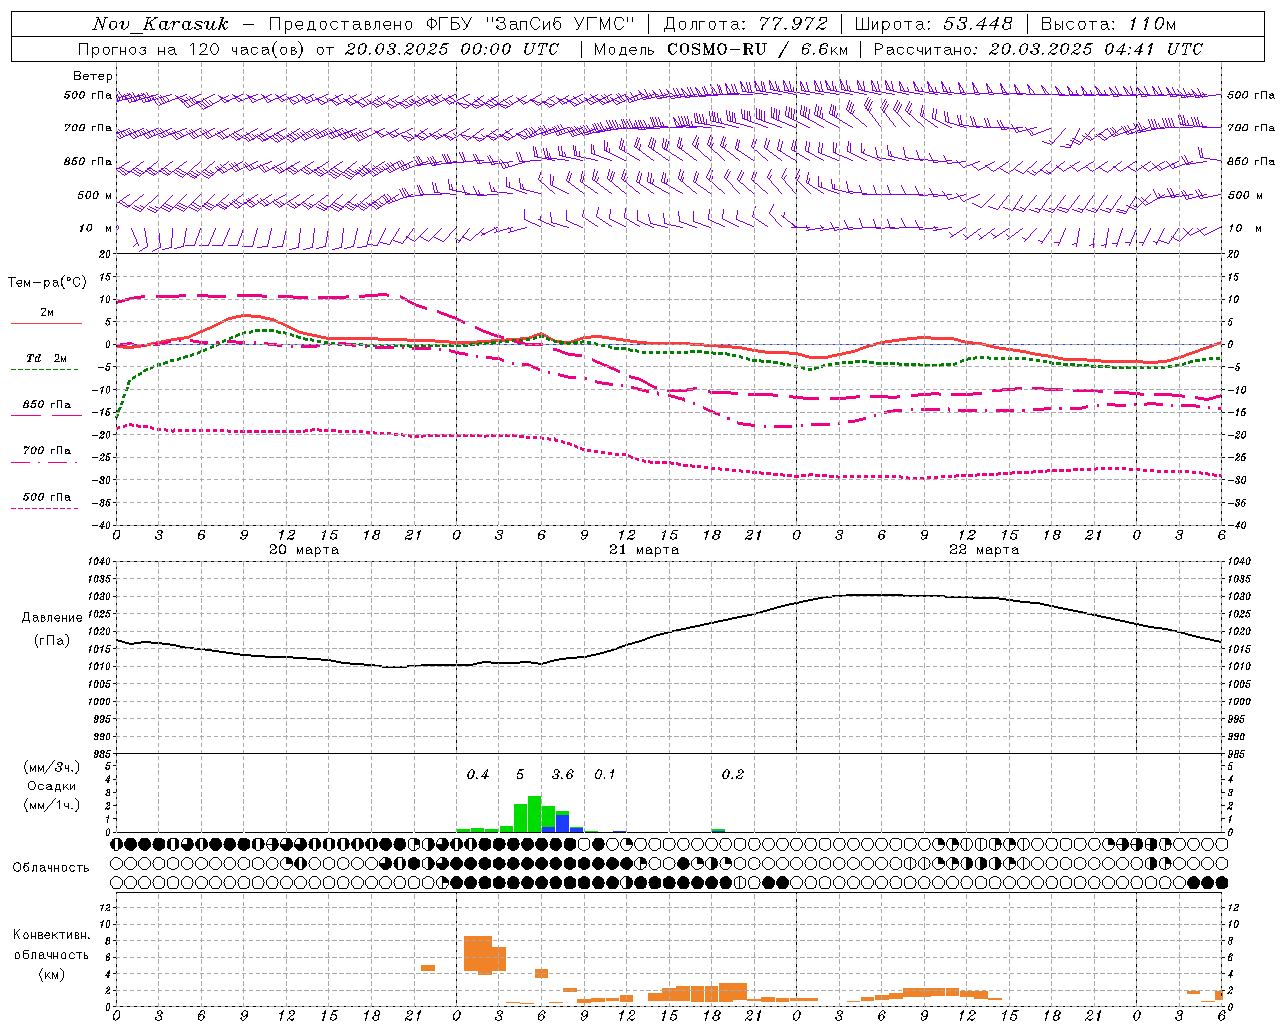Click the Высота: 110м value
This screenshot has width=1280, height=1024.
[1108, 24]
